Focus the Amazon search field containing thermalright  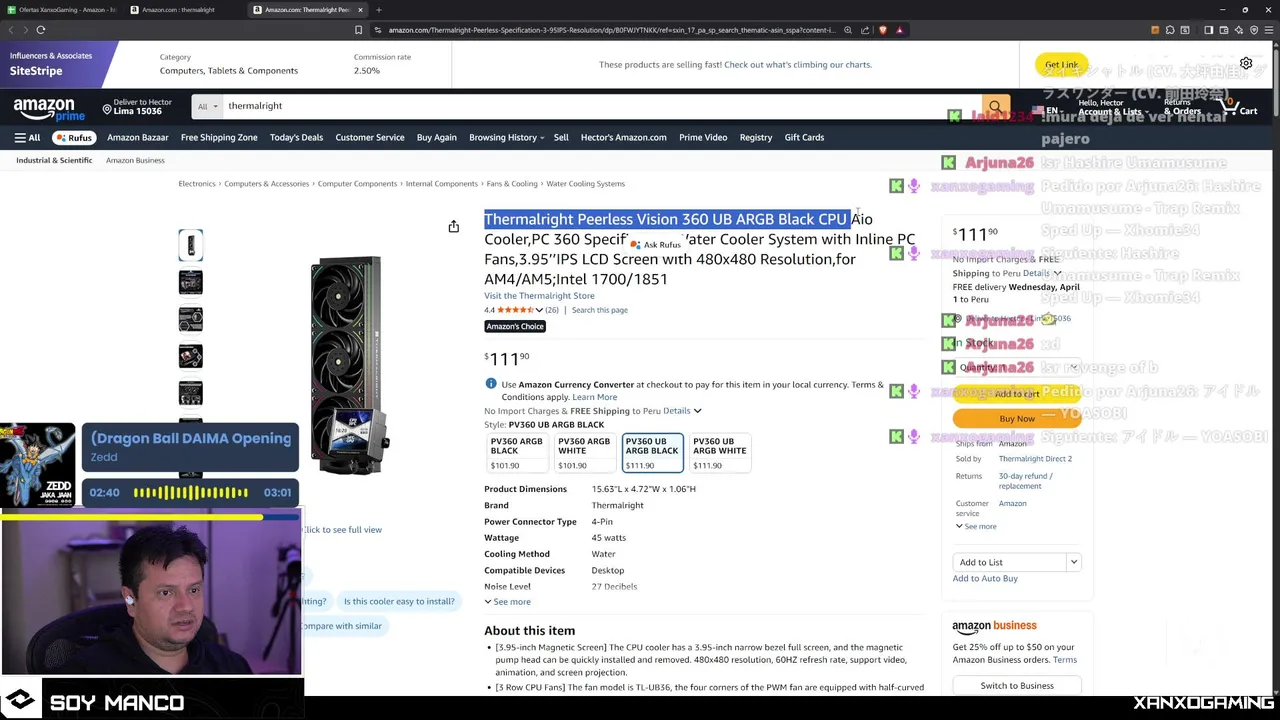point(600,106)
